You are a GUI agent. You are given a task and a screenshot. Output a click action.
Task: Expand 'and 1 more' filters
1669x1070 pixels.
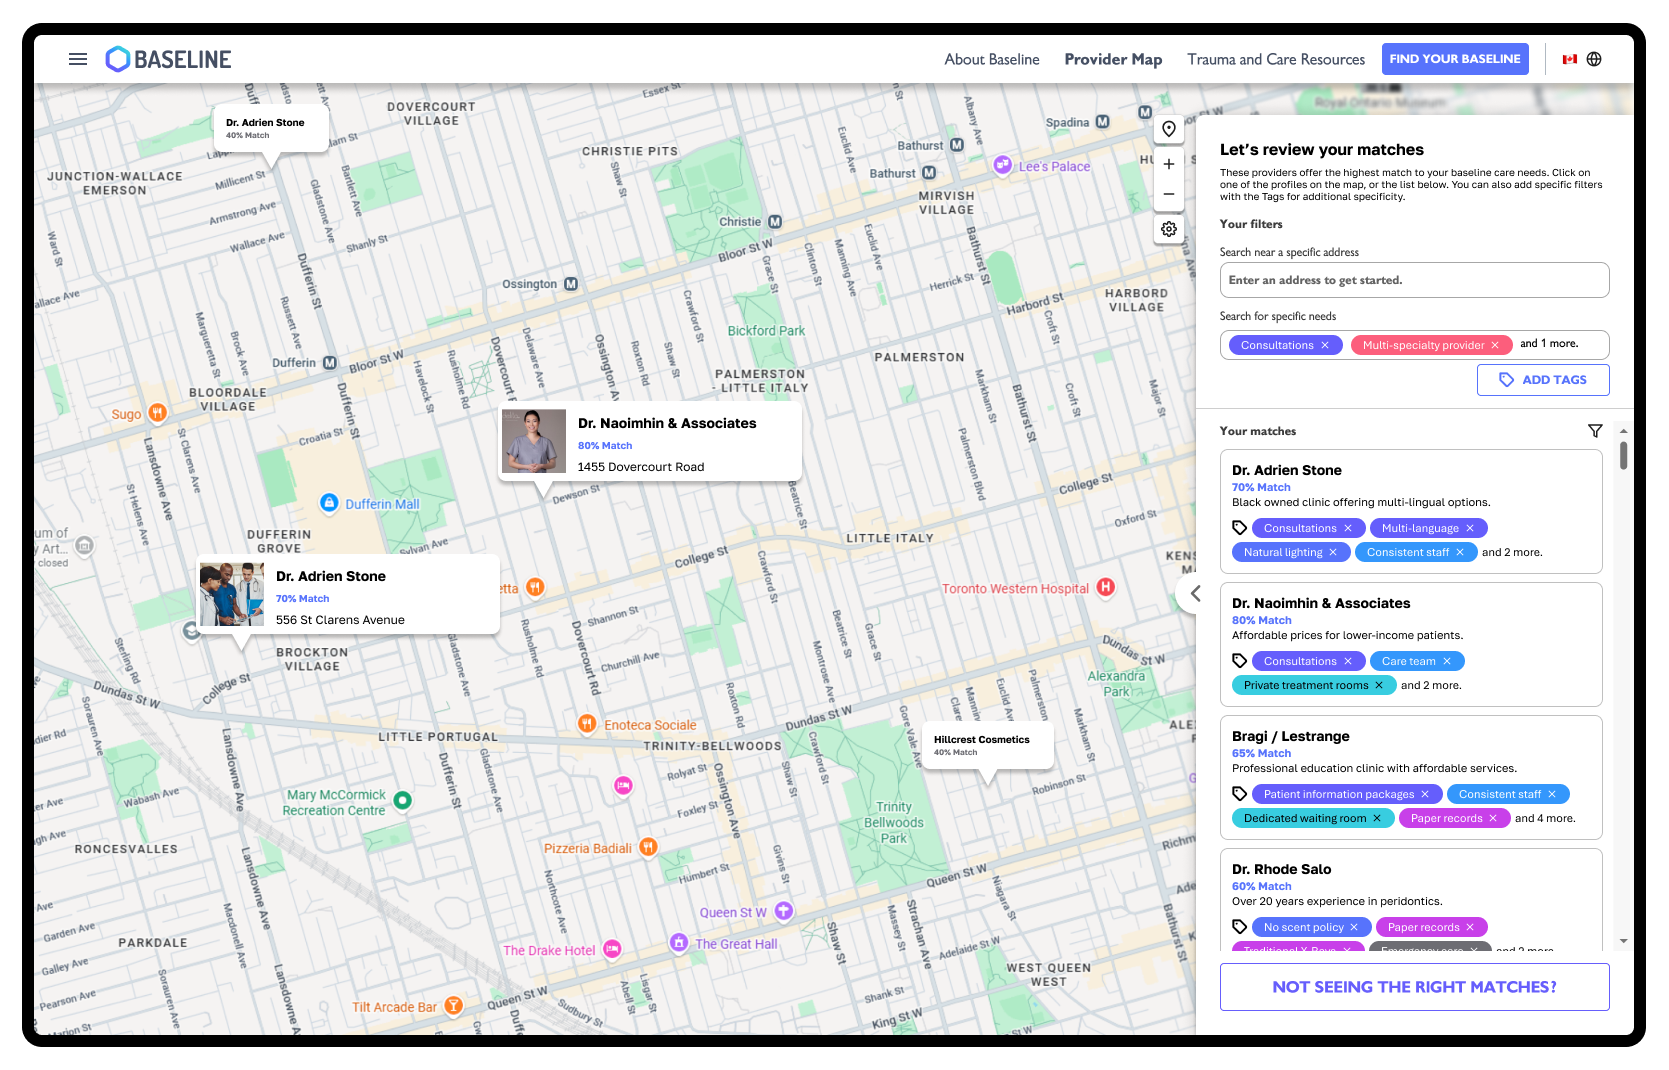pos(1549,344)
